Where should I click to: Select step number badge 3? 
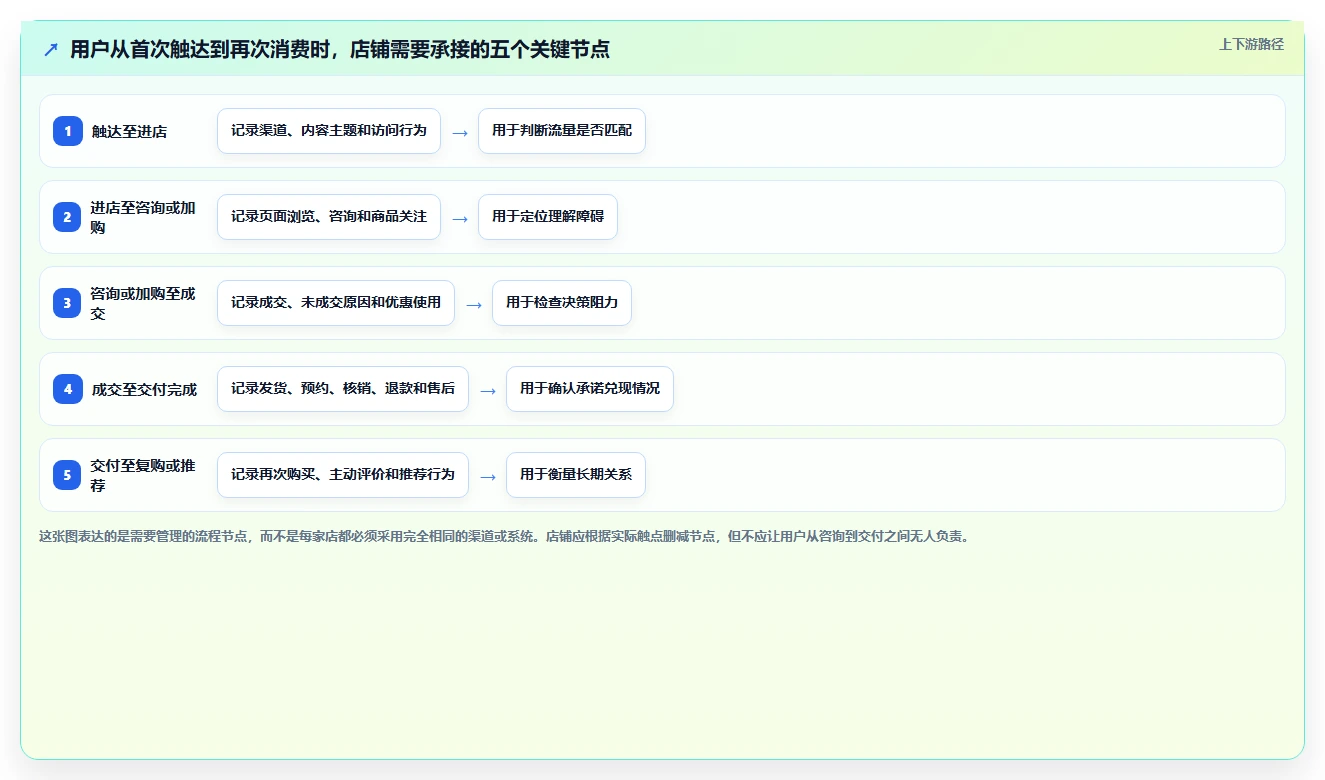pyautogui.click(x=68, y=303)
